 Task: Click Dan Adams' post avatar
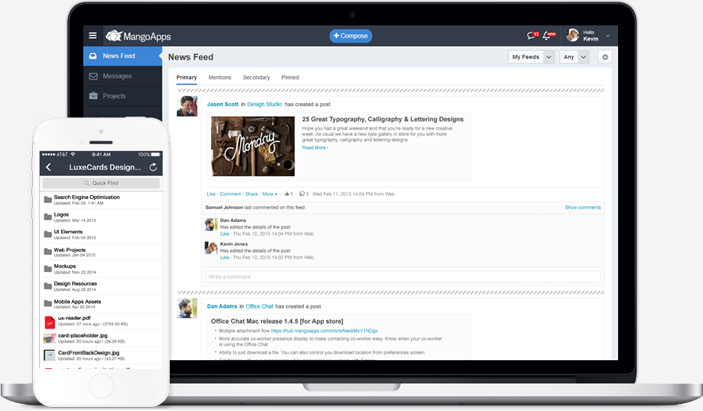pos(187,308)
